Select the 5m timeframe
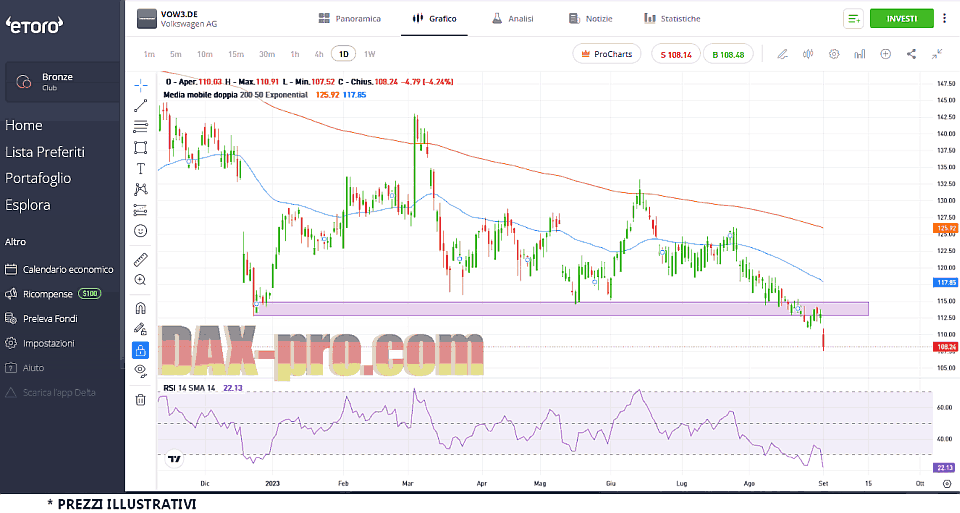The image size is (960, 513). tap(176, 54)
